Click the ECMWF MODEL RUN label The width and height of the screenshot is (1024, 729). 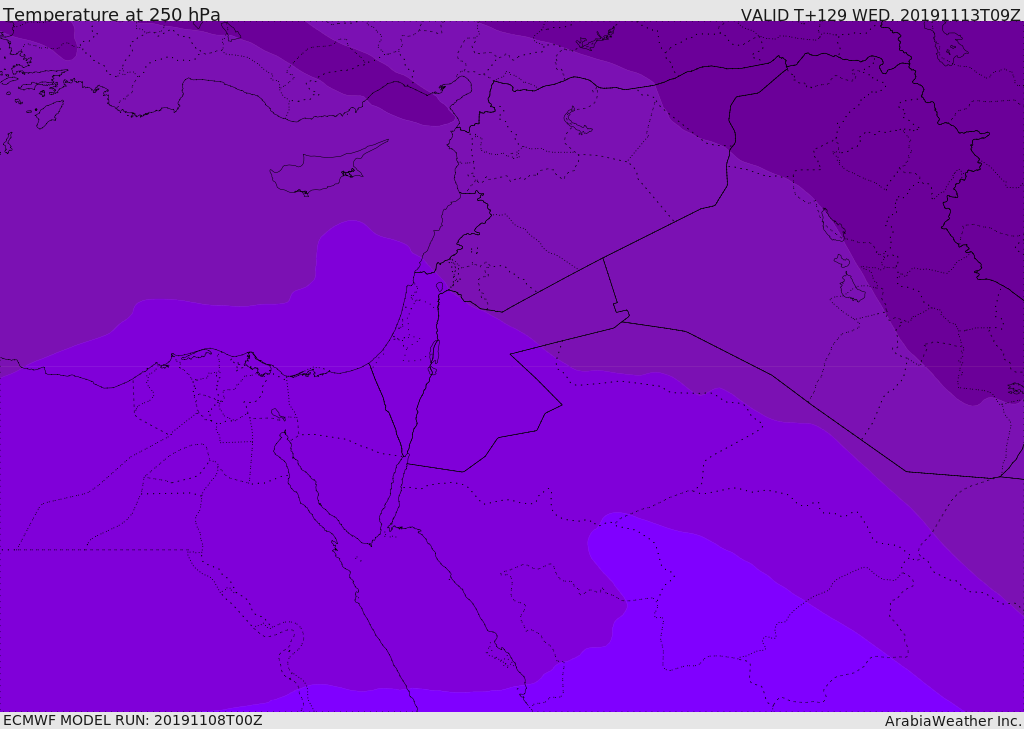[132, 720]
